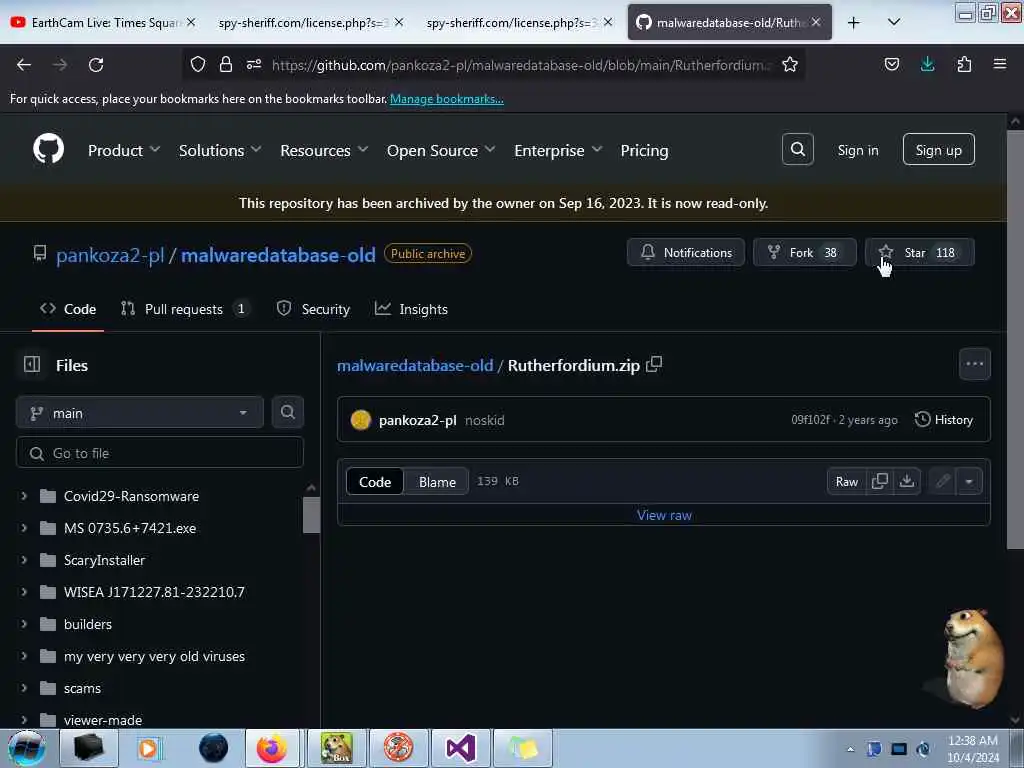Toggle Blame view for the file
The height and width of the screenshot is (768, 1024).
point(437,482)
